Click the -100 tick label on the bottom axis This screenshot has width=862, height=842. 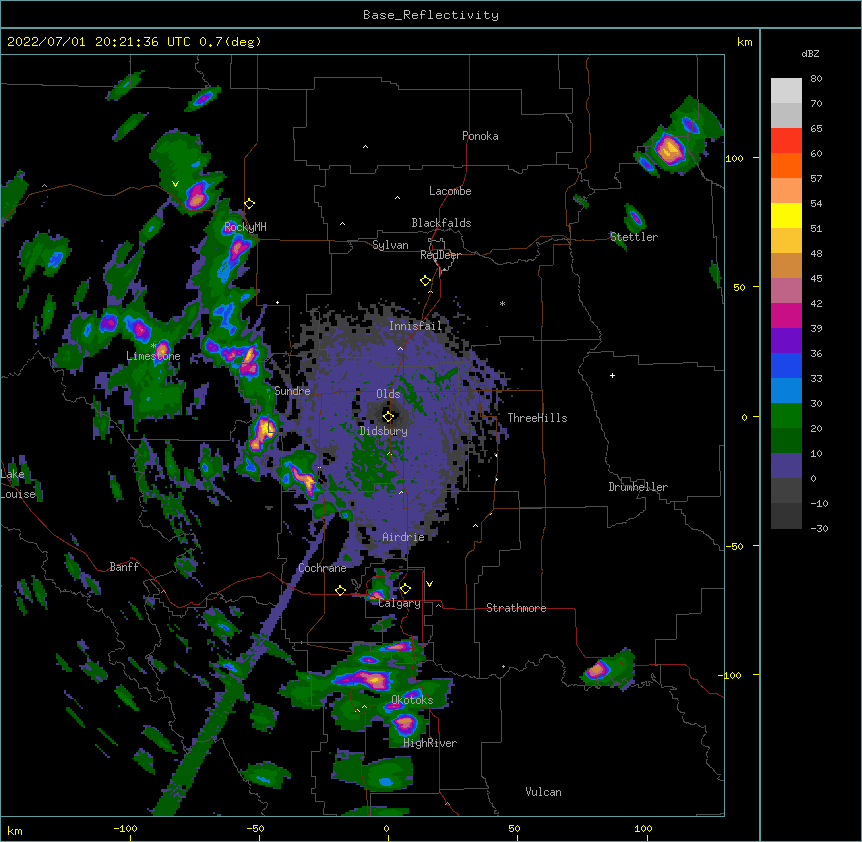(125, 828)
